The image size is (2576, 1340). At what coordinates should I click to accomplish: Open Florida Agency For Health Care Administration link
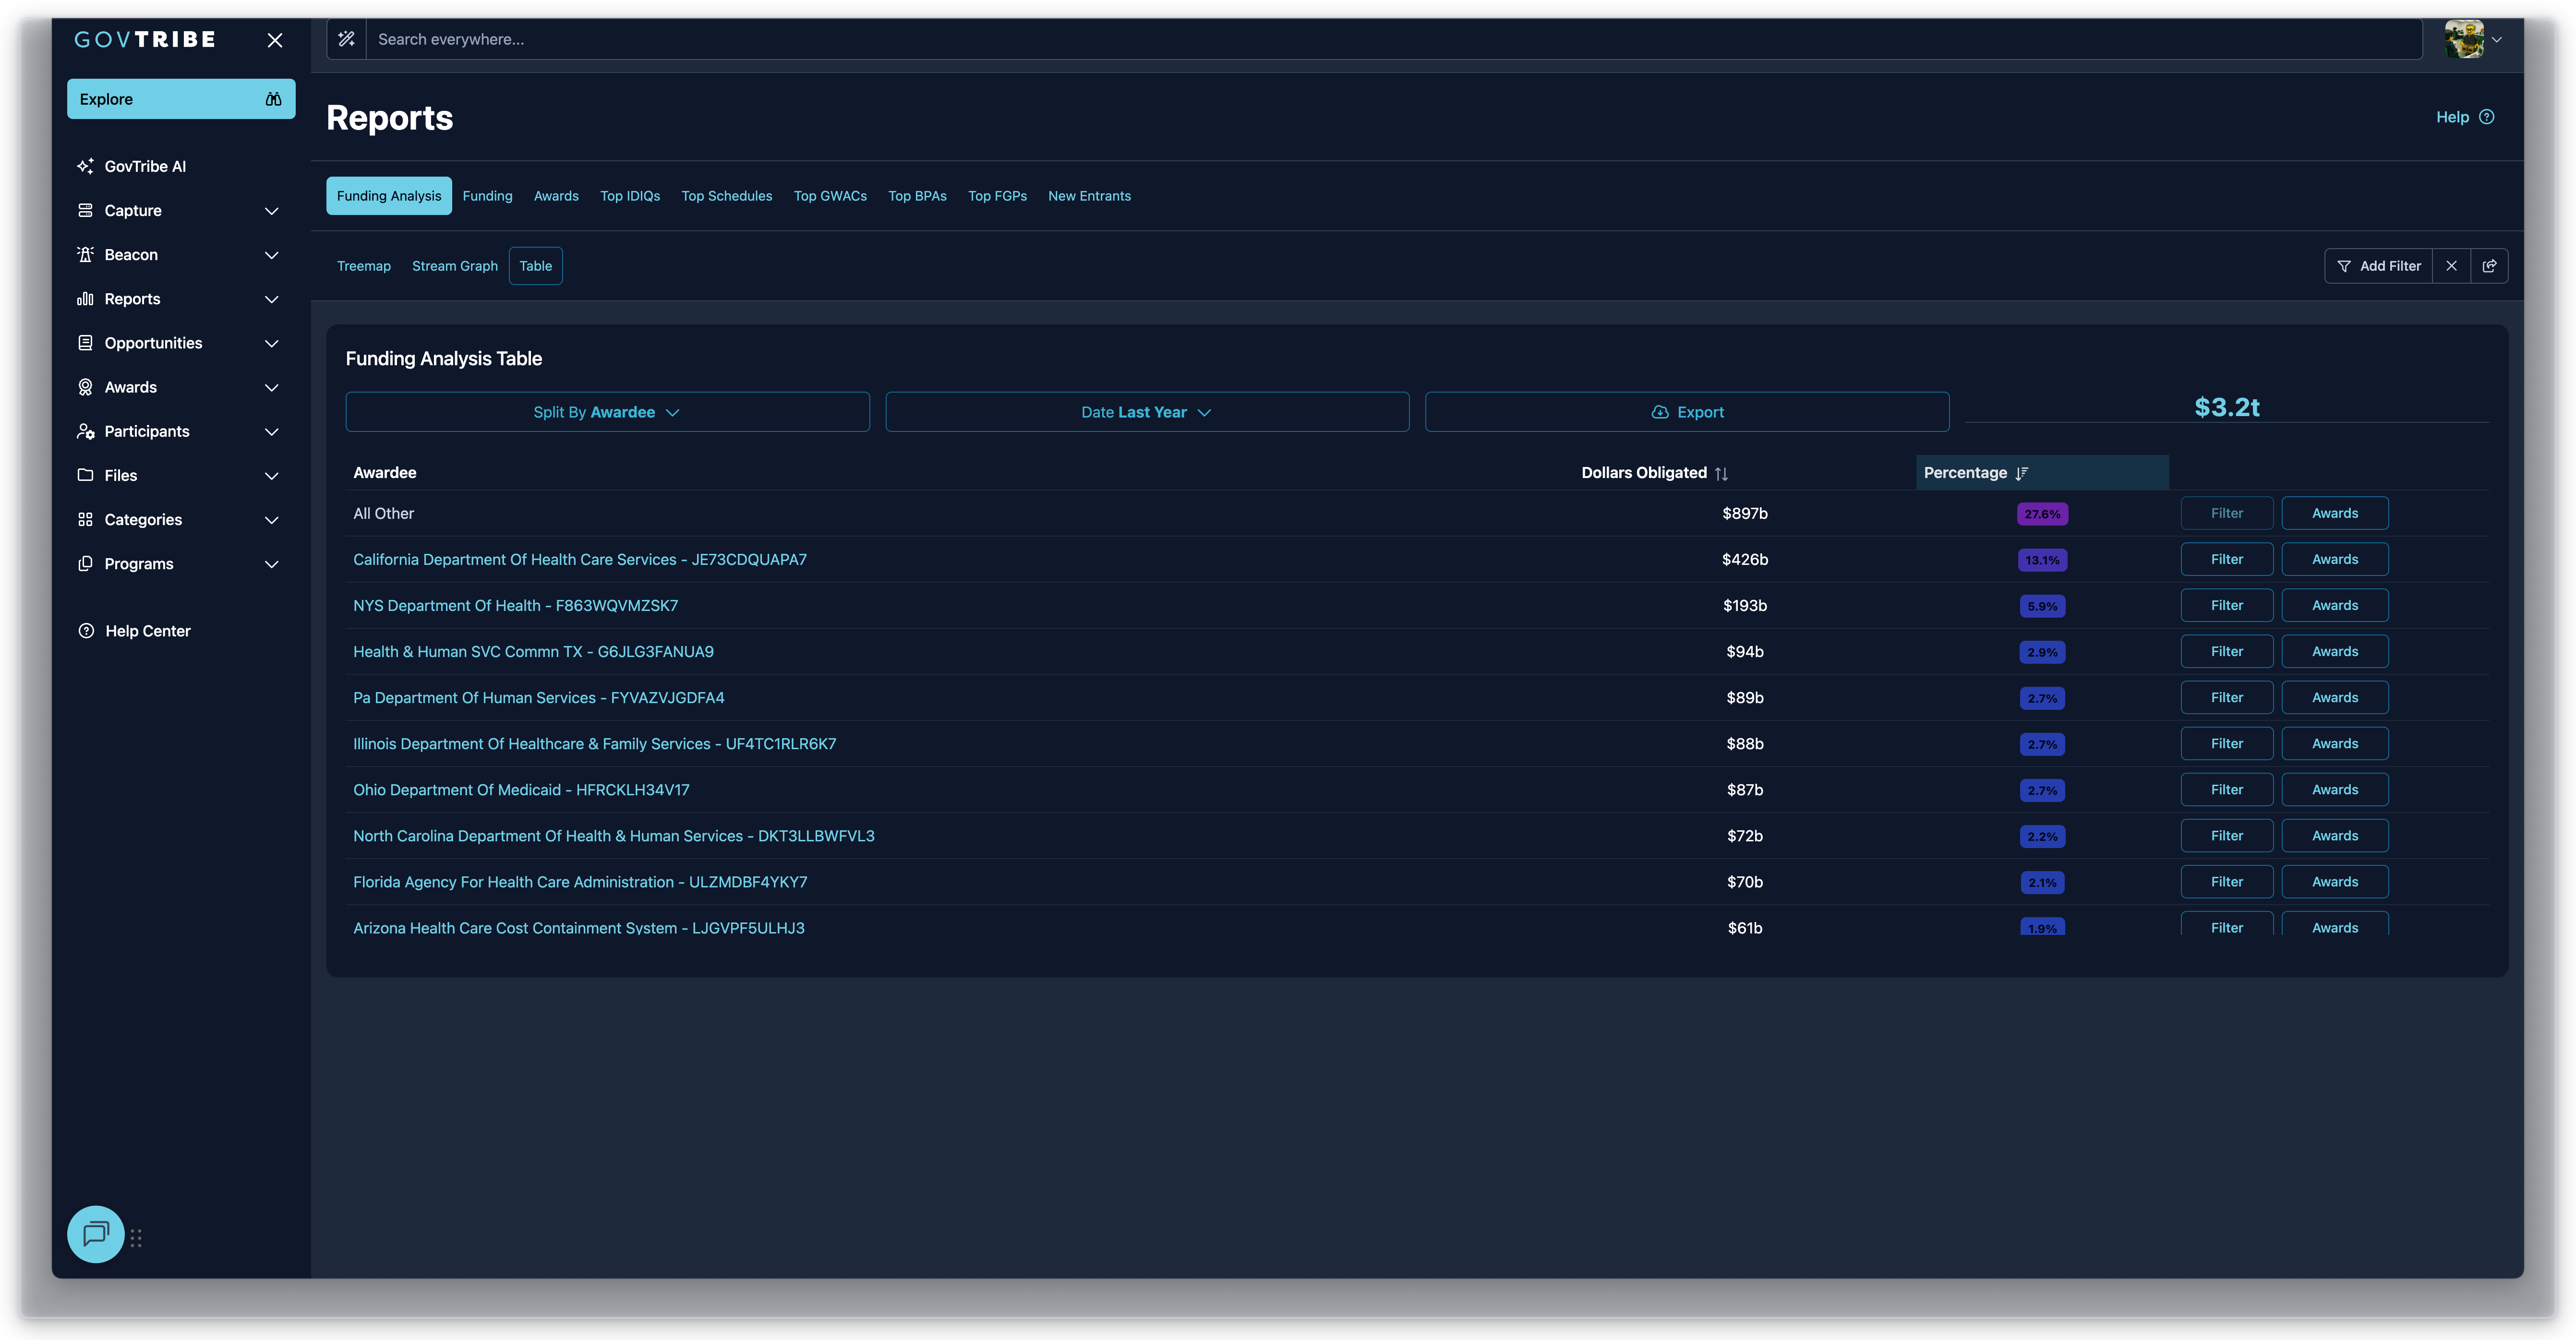click(x=580, y=882)
